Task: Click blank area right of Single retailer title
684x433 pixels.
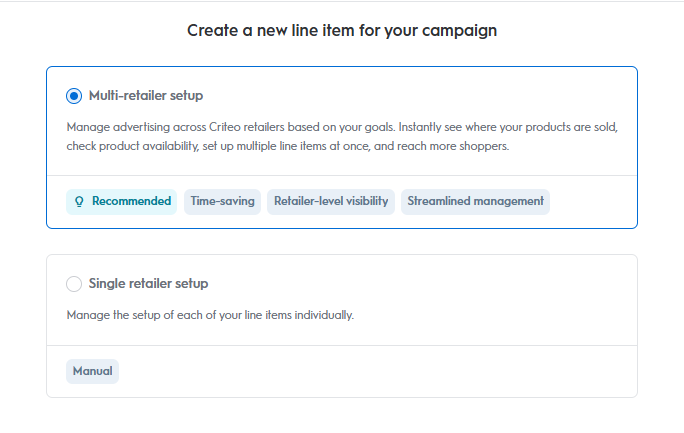Action: [420, 284]
